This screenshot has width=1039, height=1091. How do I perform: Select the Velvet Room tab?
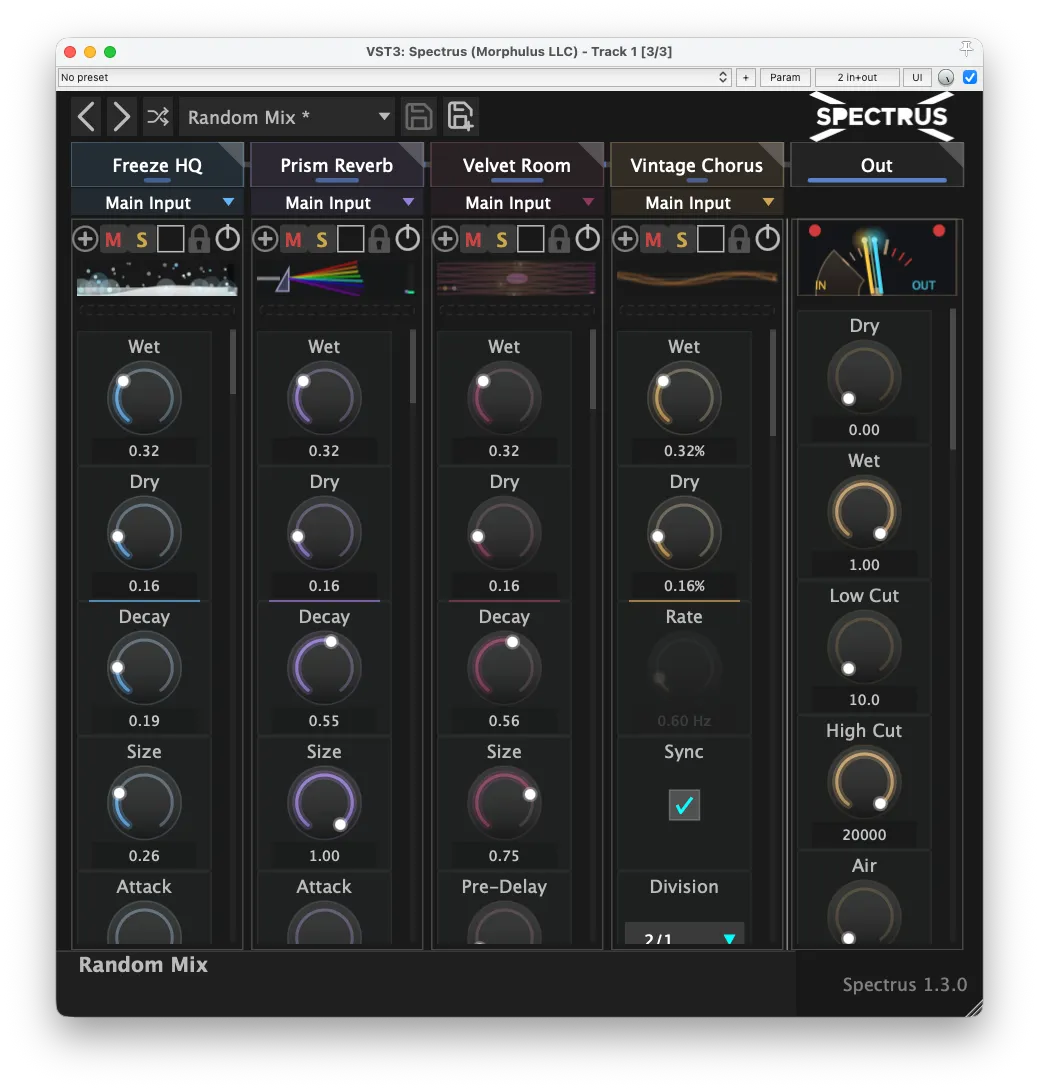coord(516,165)
